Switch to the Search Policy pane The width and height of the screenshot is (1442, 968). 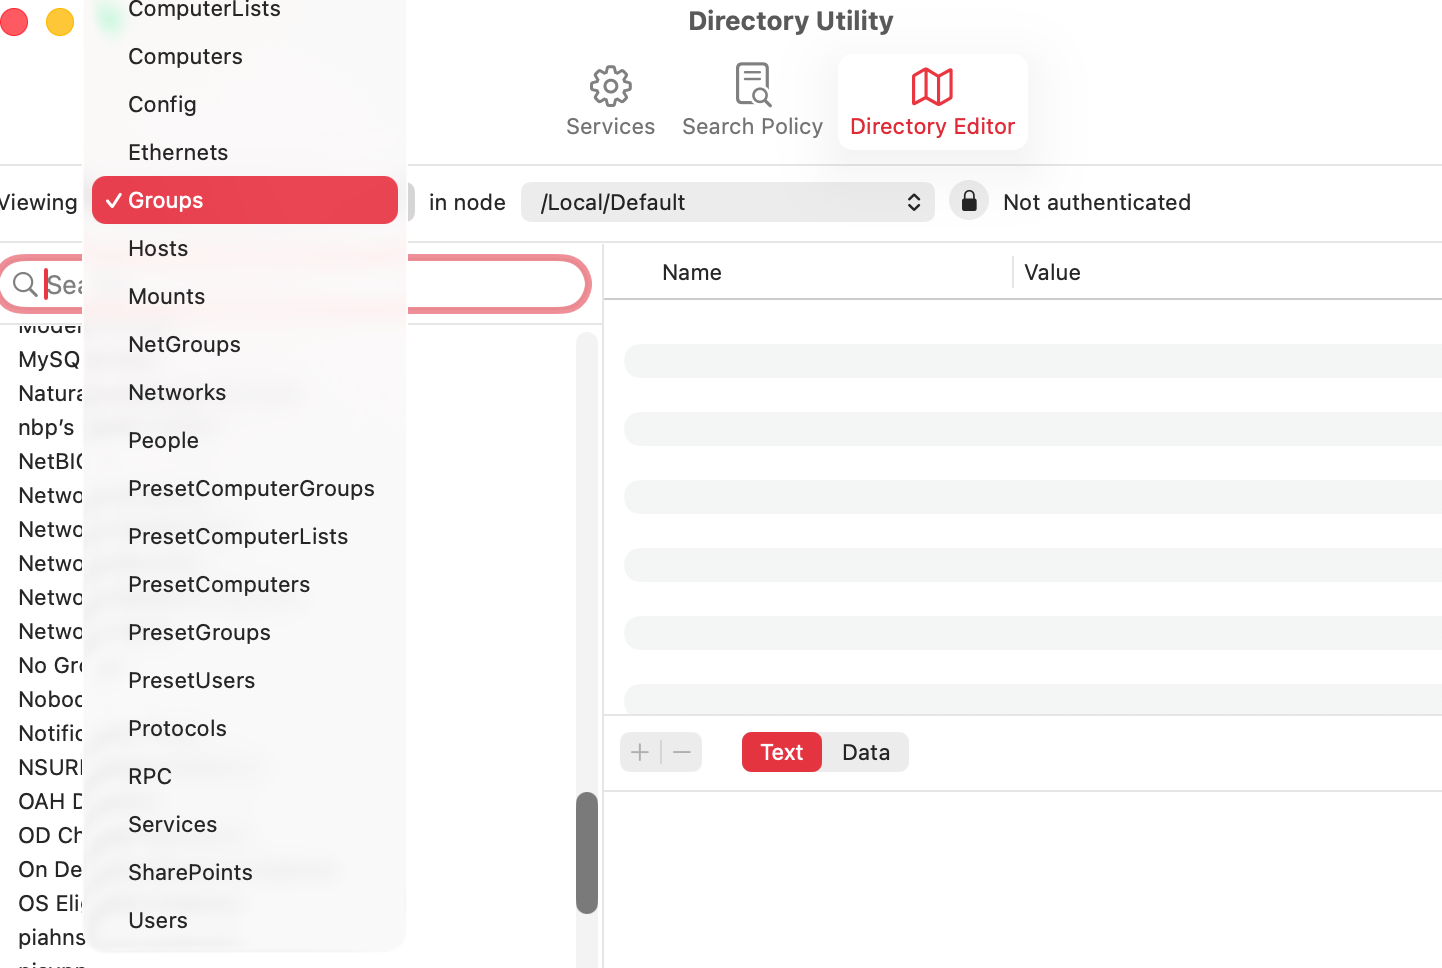pyautogui.click(x=752, y=98)
